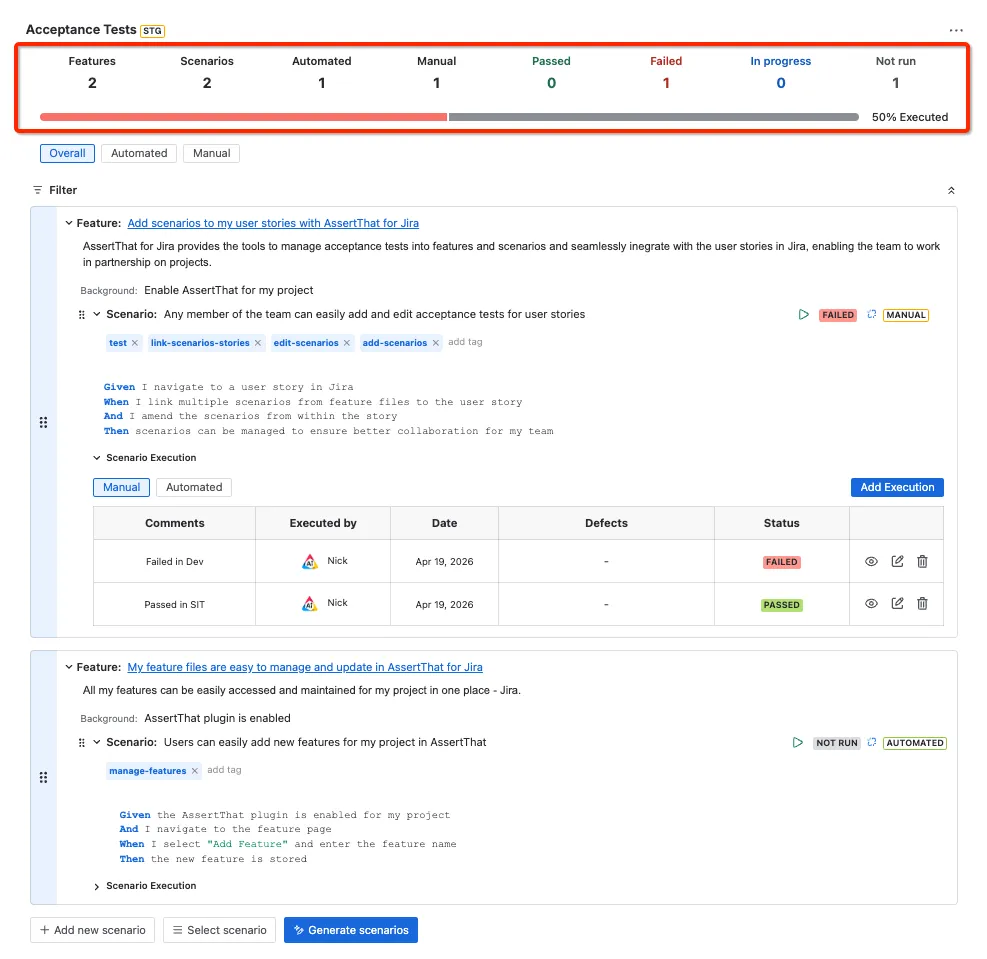Image resolution: width=987 pixels, height=959 pixels.
Task: Grab the drag handle of first feature
Action: click(43, 422)
